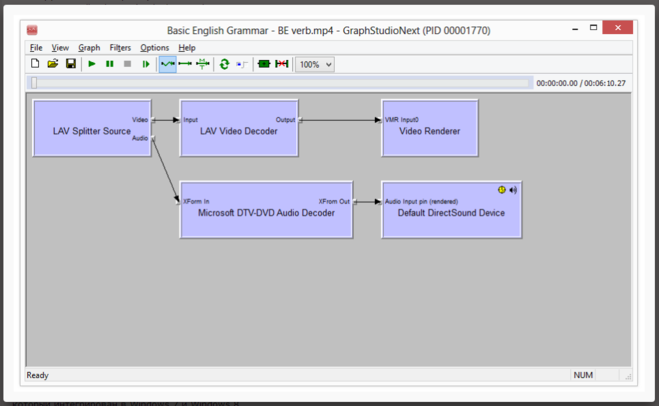
Task: Open a graph file via folder icon
Action: [53, 64]
